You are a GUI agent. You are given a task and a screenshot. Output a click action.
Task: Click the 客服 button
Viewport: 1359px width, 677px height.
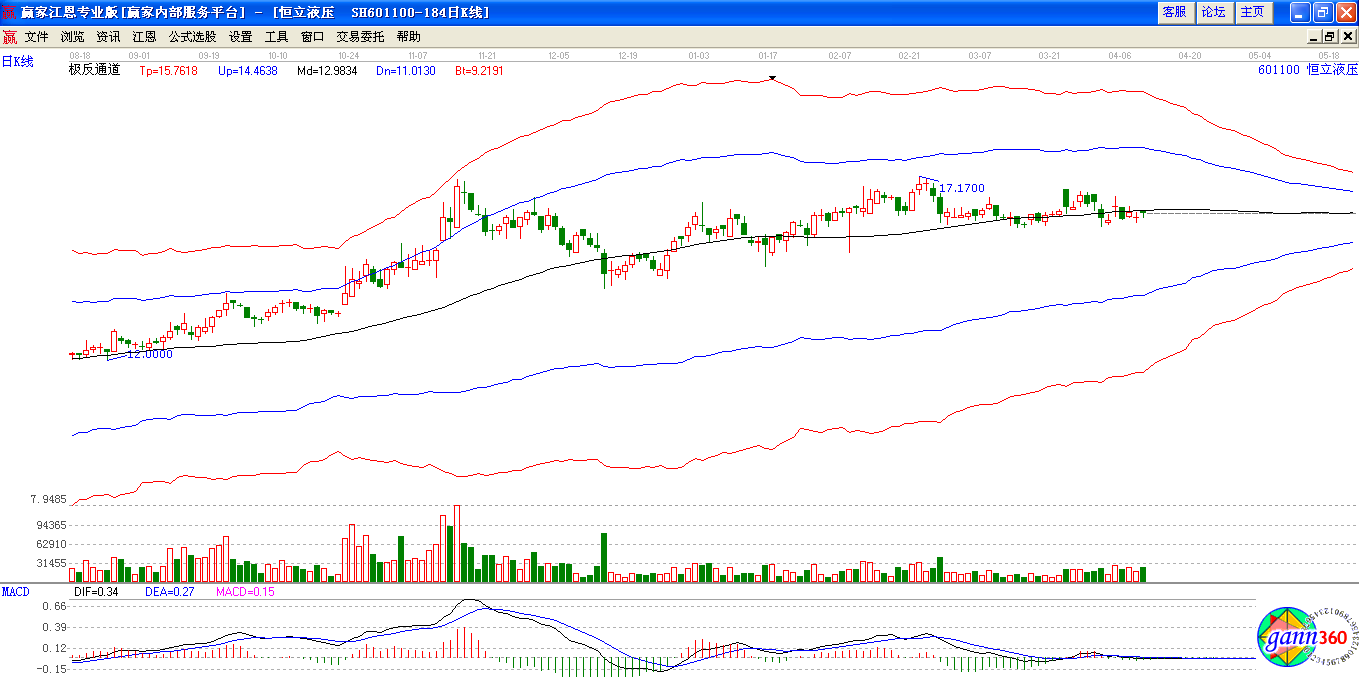(1174, 12)
